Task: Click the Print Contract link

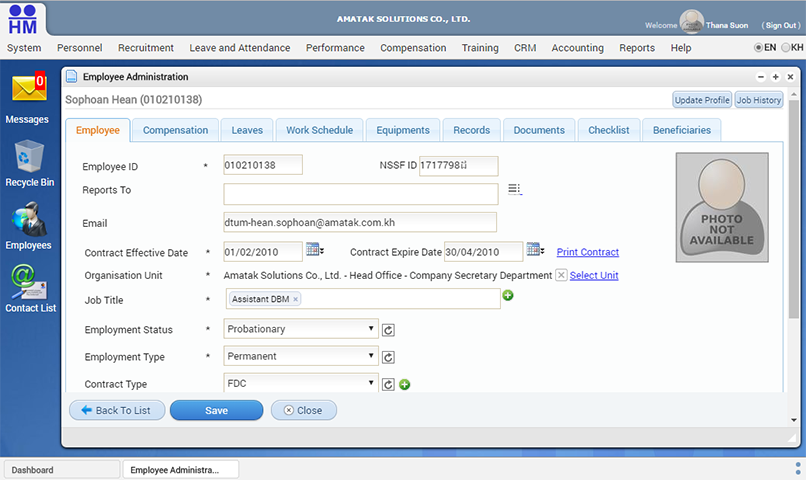Action: click(x=588, y=252)
